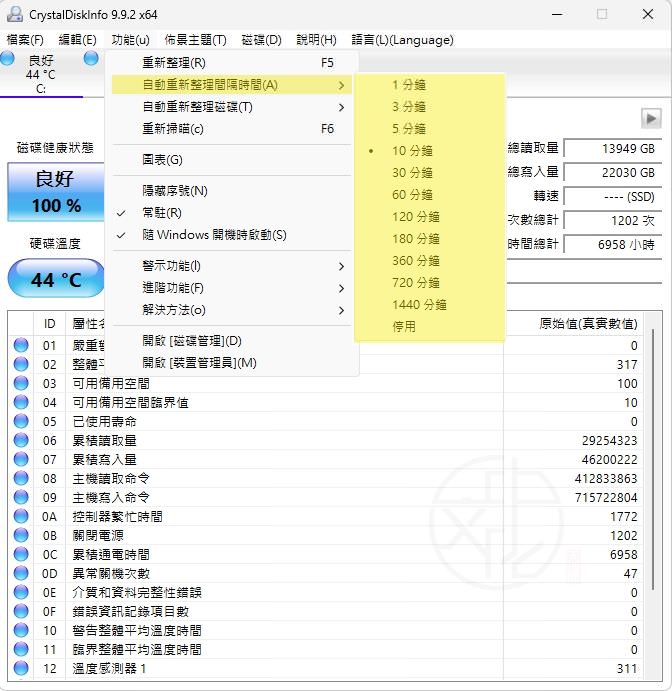Expand 自動重新整理磁碟(T) submenu
672x691 pixels.
pos(232,107)
